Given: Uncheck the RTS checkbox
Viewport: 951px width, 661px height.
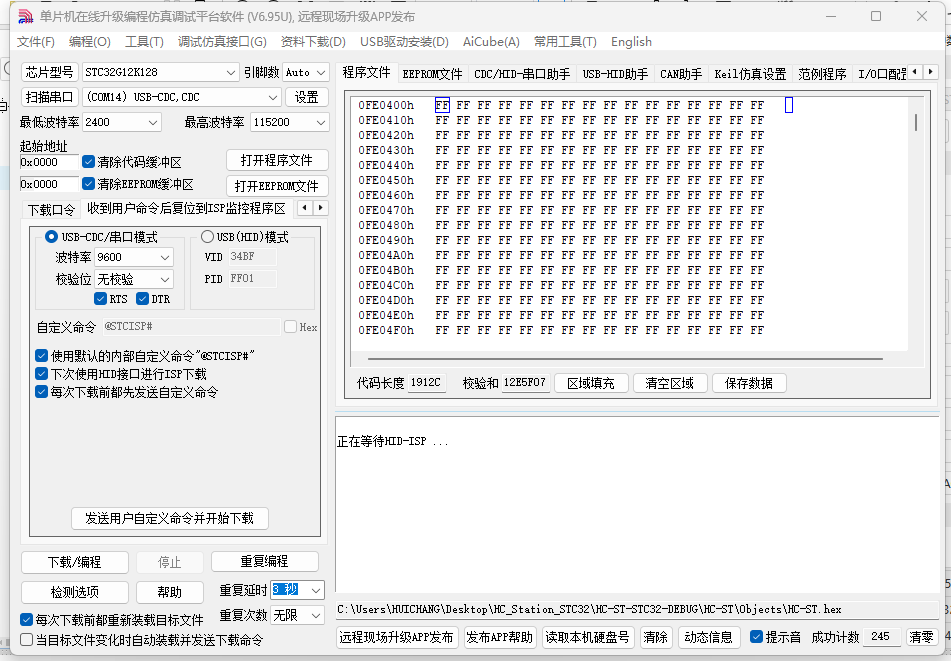Looking at the screenshot, I should (101, 299).
